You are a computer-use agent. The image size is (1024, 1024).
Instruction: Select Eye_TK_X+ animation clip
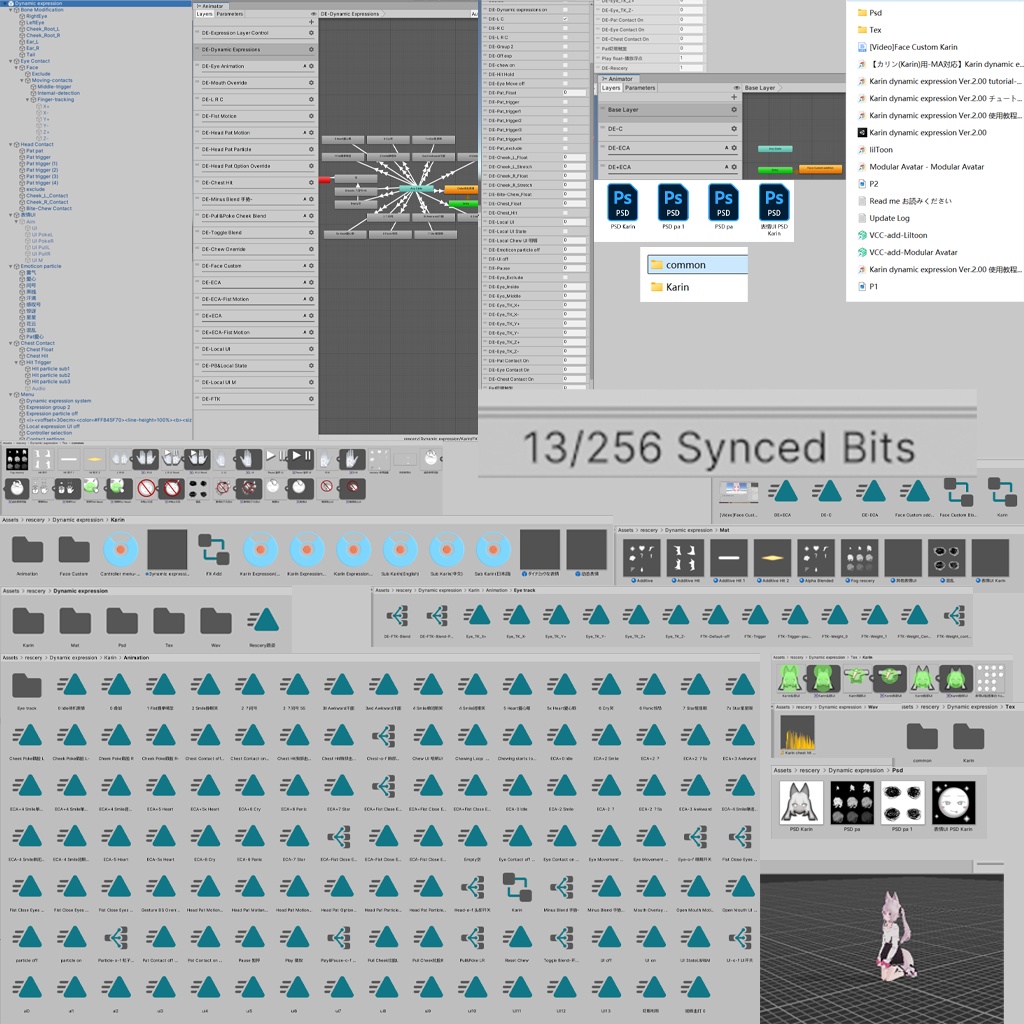(x=477, y=620)
